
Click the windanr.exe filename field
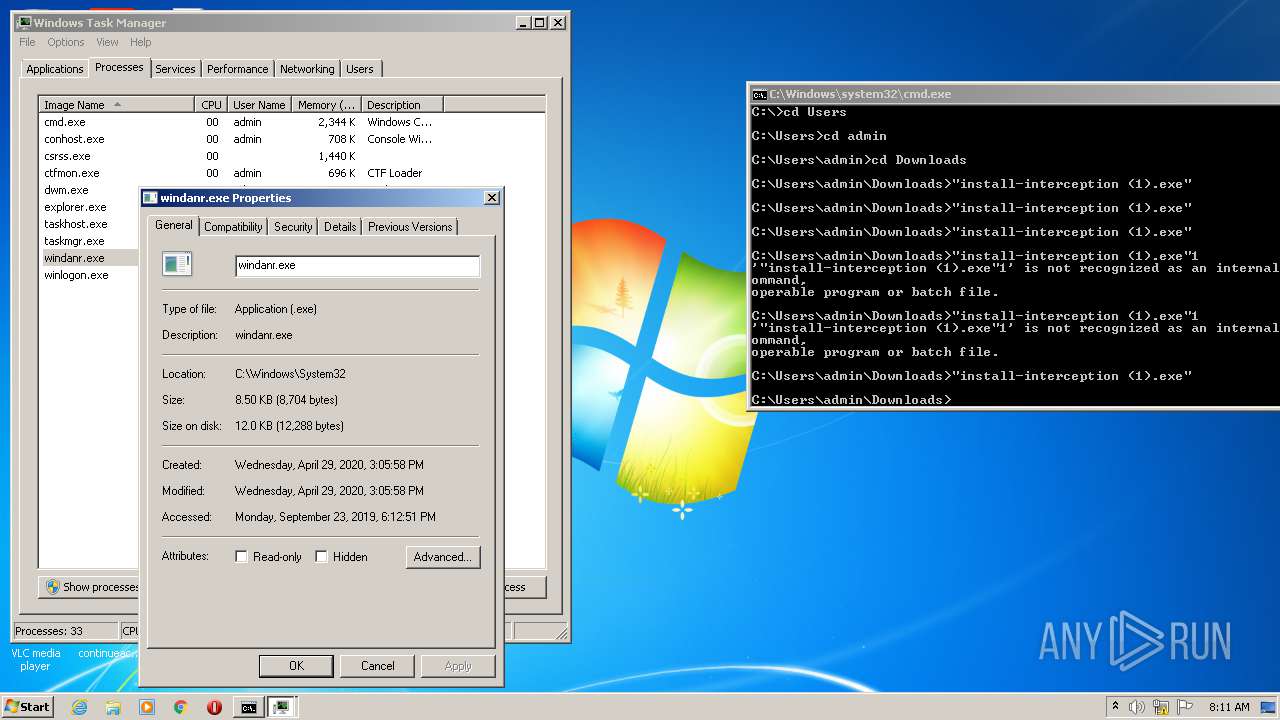tap(357, 266)
